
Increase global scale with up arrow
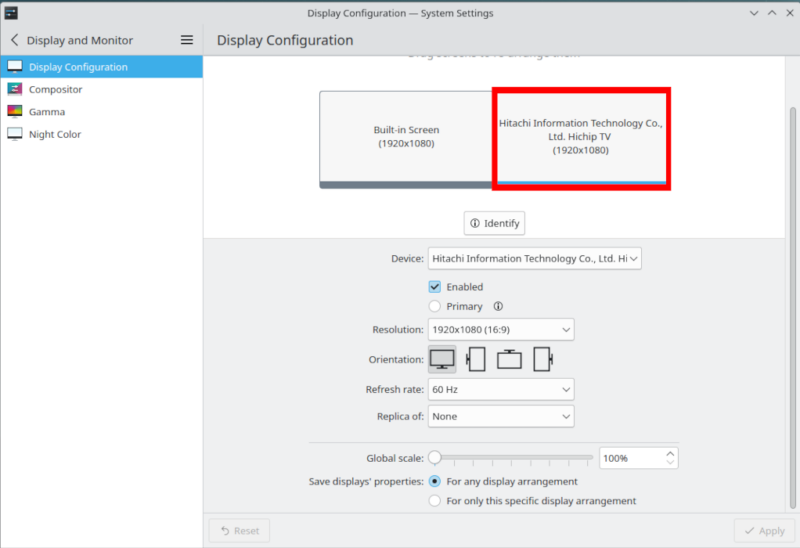[x=670, y=453]
